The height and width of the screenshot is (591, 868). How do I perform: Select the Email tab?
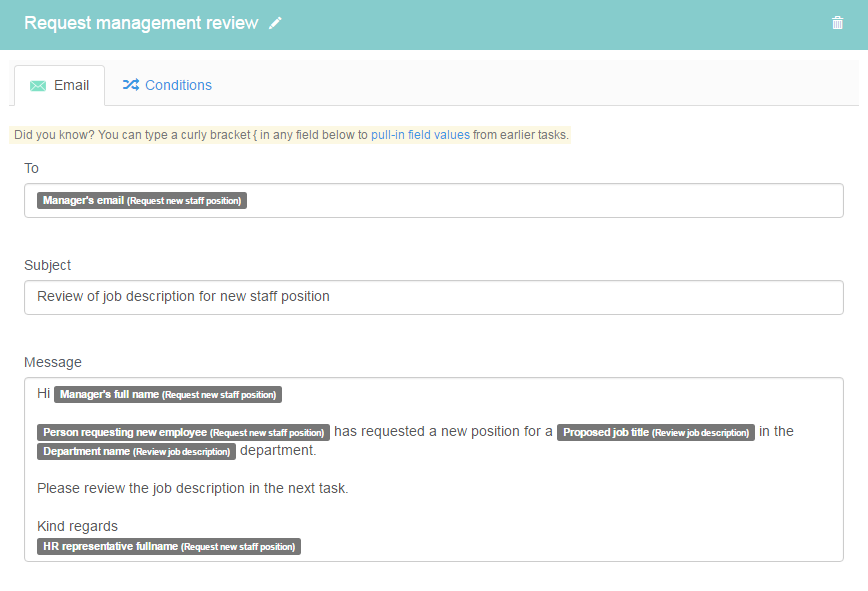click(60, 85)
